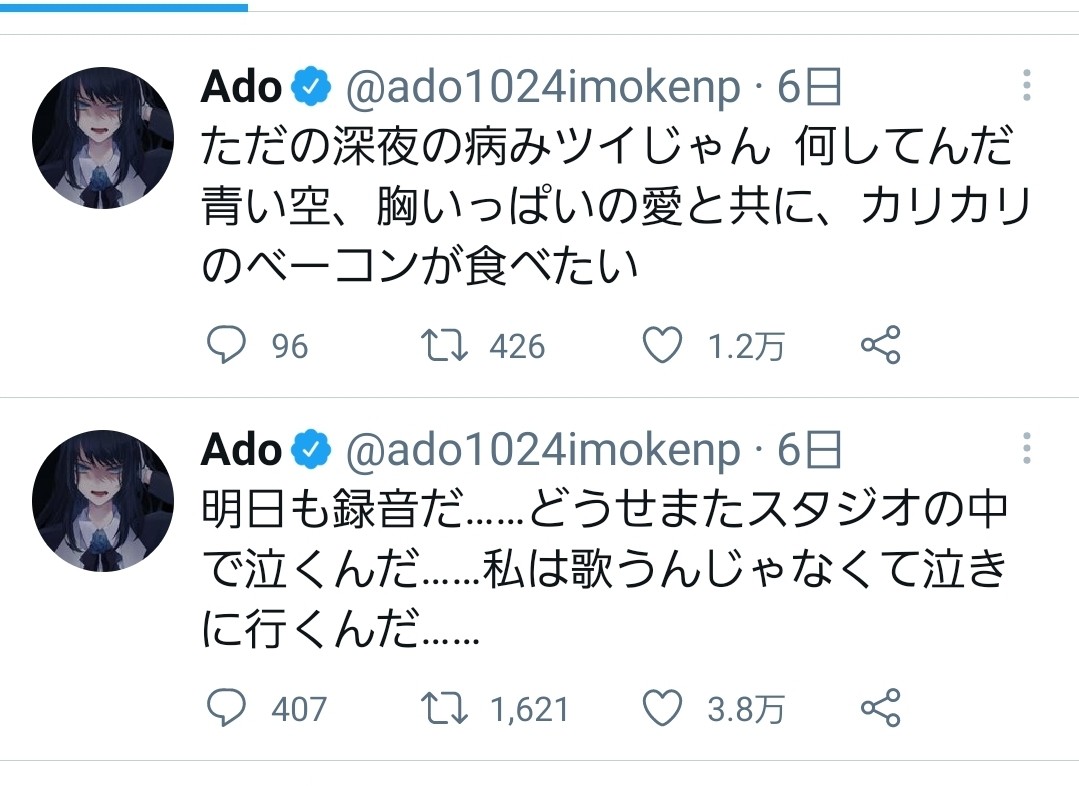Click the verified badge on second tweet

pyautogui.click(x=312, y=451)
